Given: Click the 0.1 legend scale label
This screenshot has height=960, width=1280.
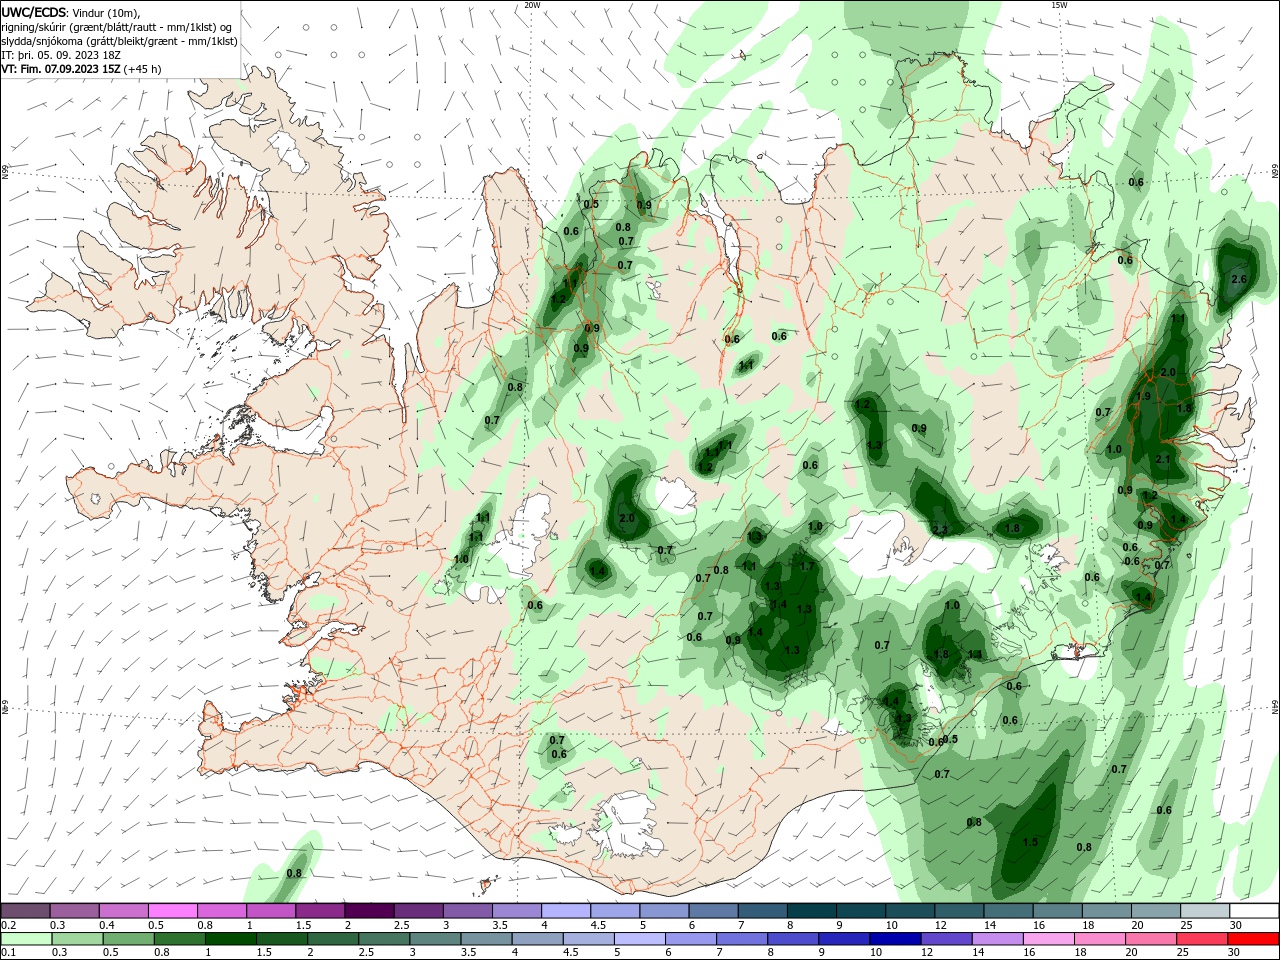Looking at the screenshot, I should click(x=9, y=953).
